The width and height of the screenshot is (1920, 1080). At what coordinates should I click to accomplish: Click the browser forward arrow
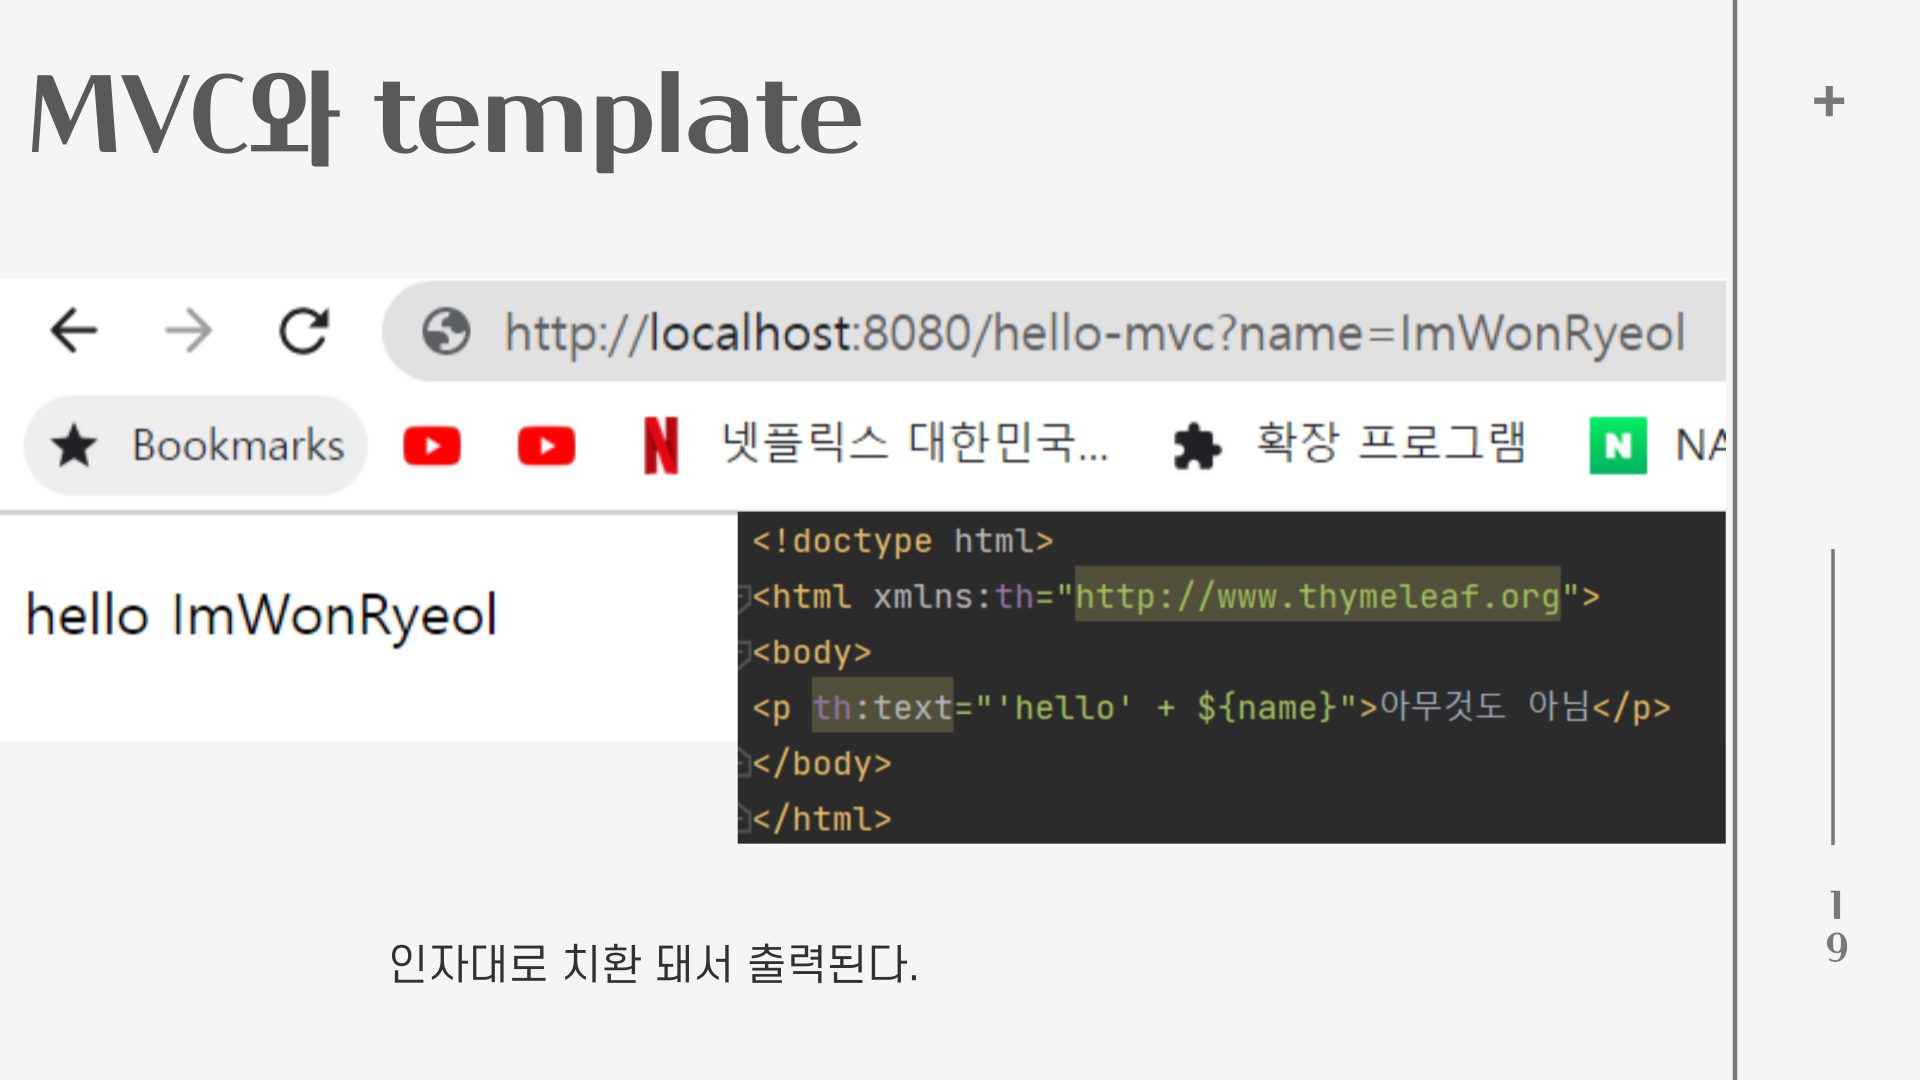click(188, 331)
